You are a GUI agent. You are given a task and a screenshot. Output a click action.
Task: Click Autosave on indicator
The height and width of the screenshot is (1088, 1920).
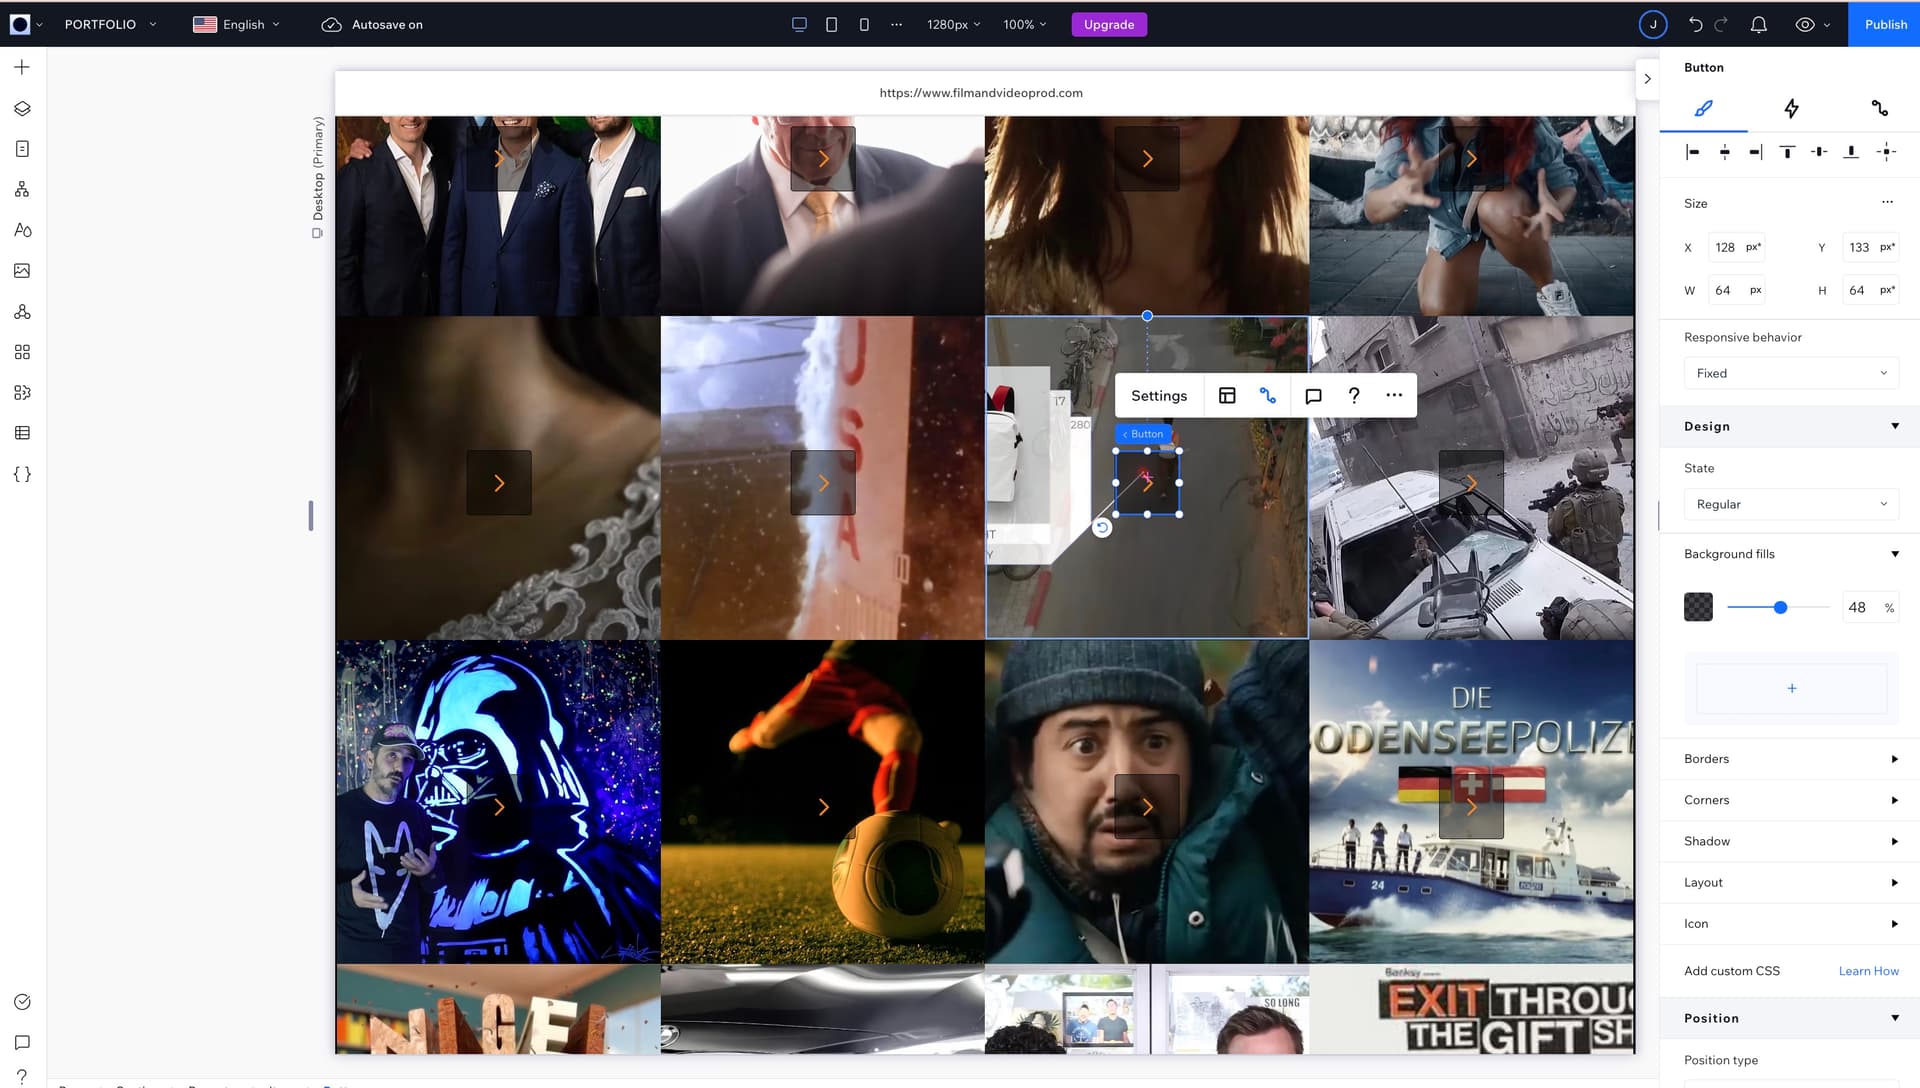[x=372, y=24]
